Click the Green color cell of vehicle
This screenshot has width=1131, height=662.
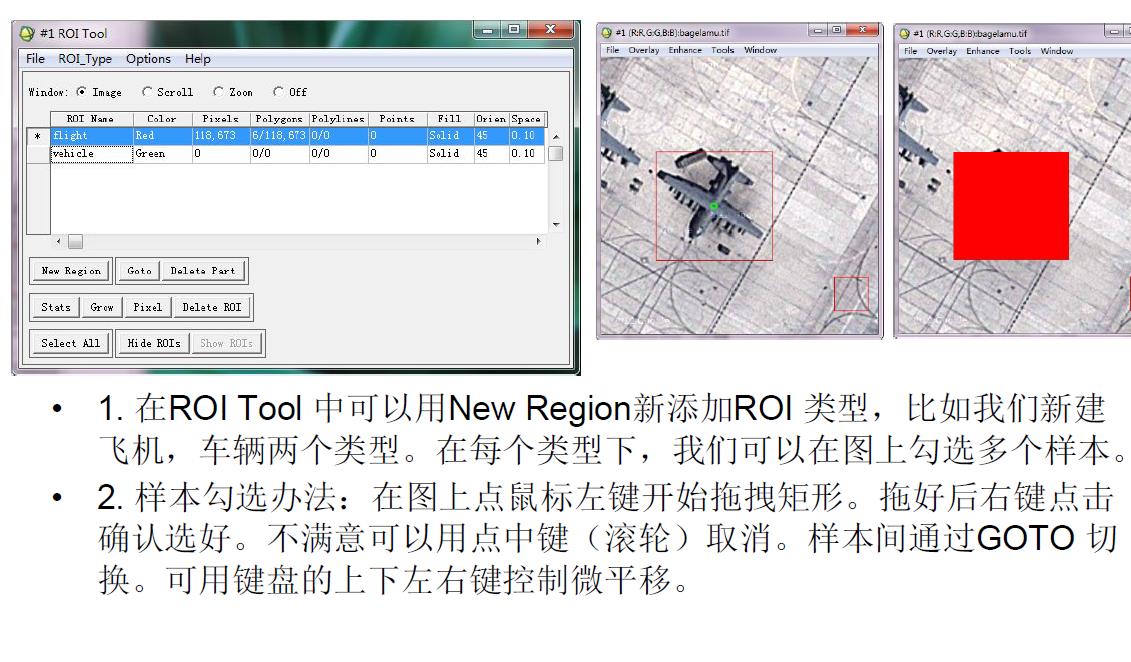(x=163, y=154)
